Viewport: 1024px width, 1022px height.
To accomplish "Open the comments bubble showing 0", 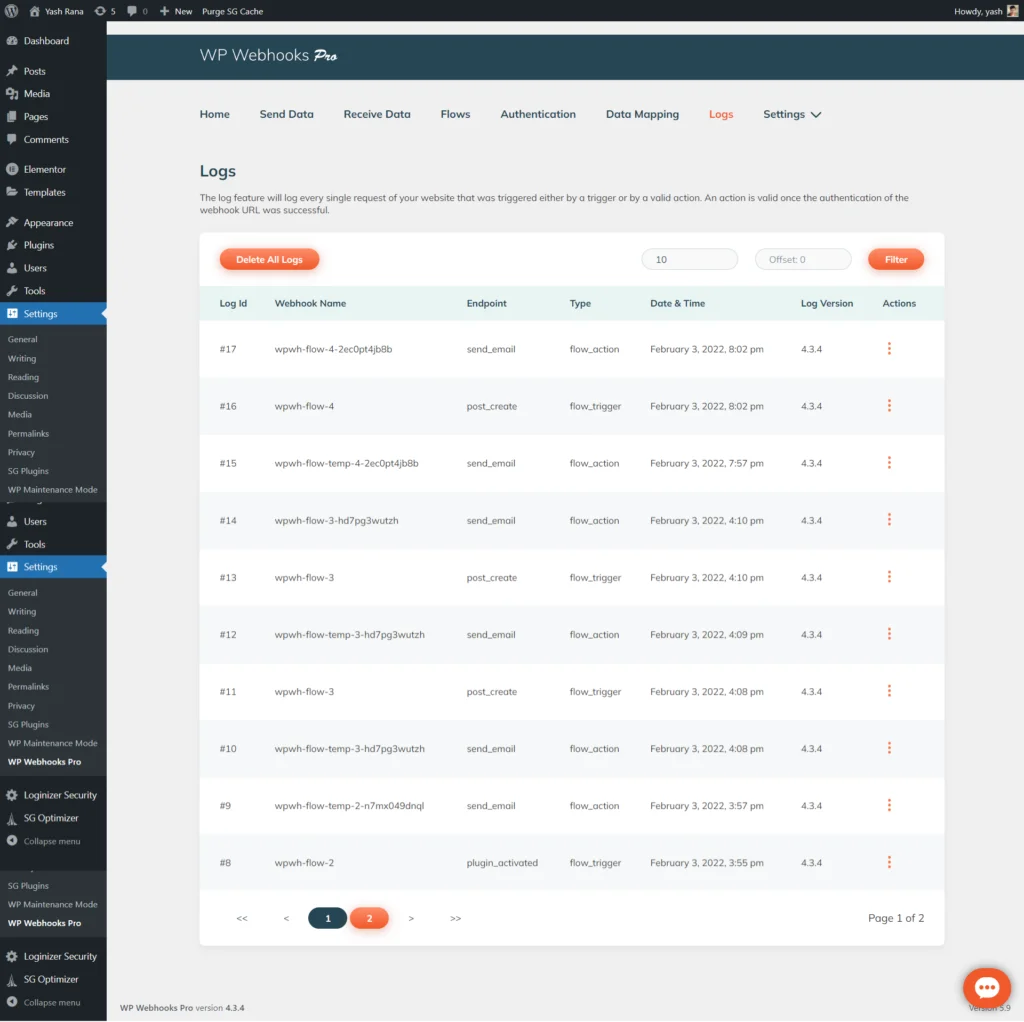I will [131, 11].
